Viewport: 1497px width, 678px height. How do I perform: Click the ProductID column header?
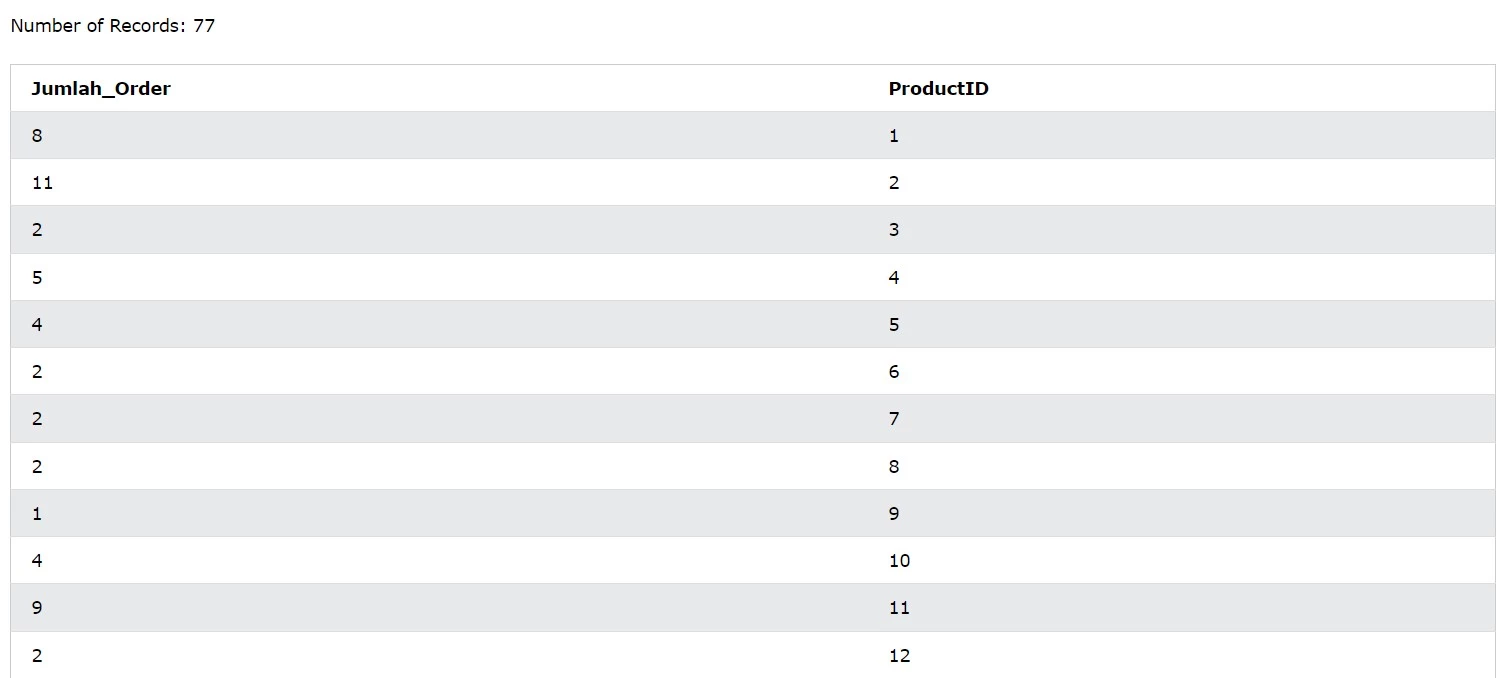point(938,89)
